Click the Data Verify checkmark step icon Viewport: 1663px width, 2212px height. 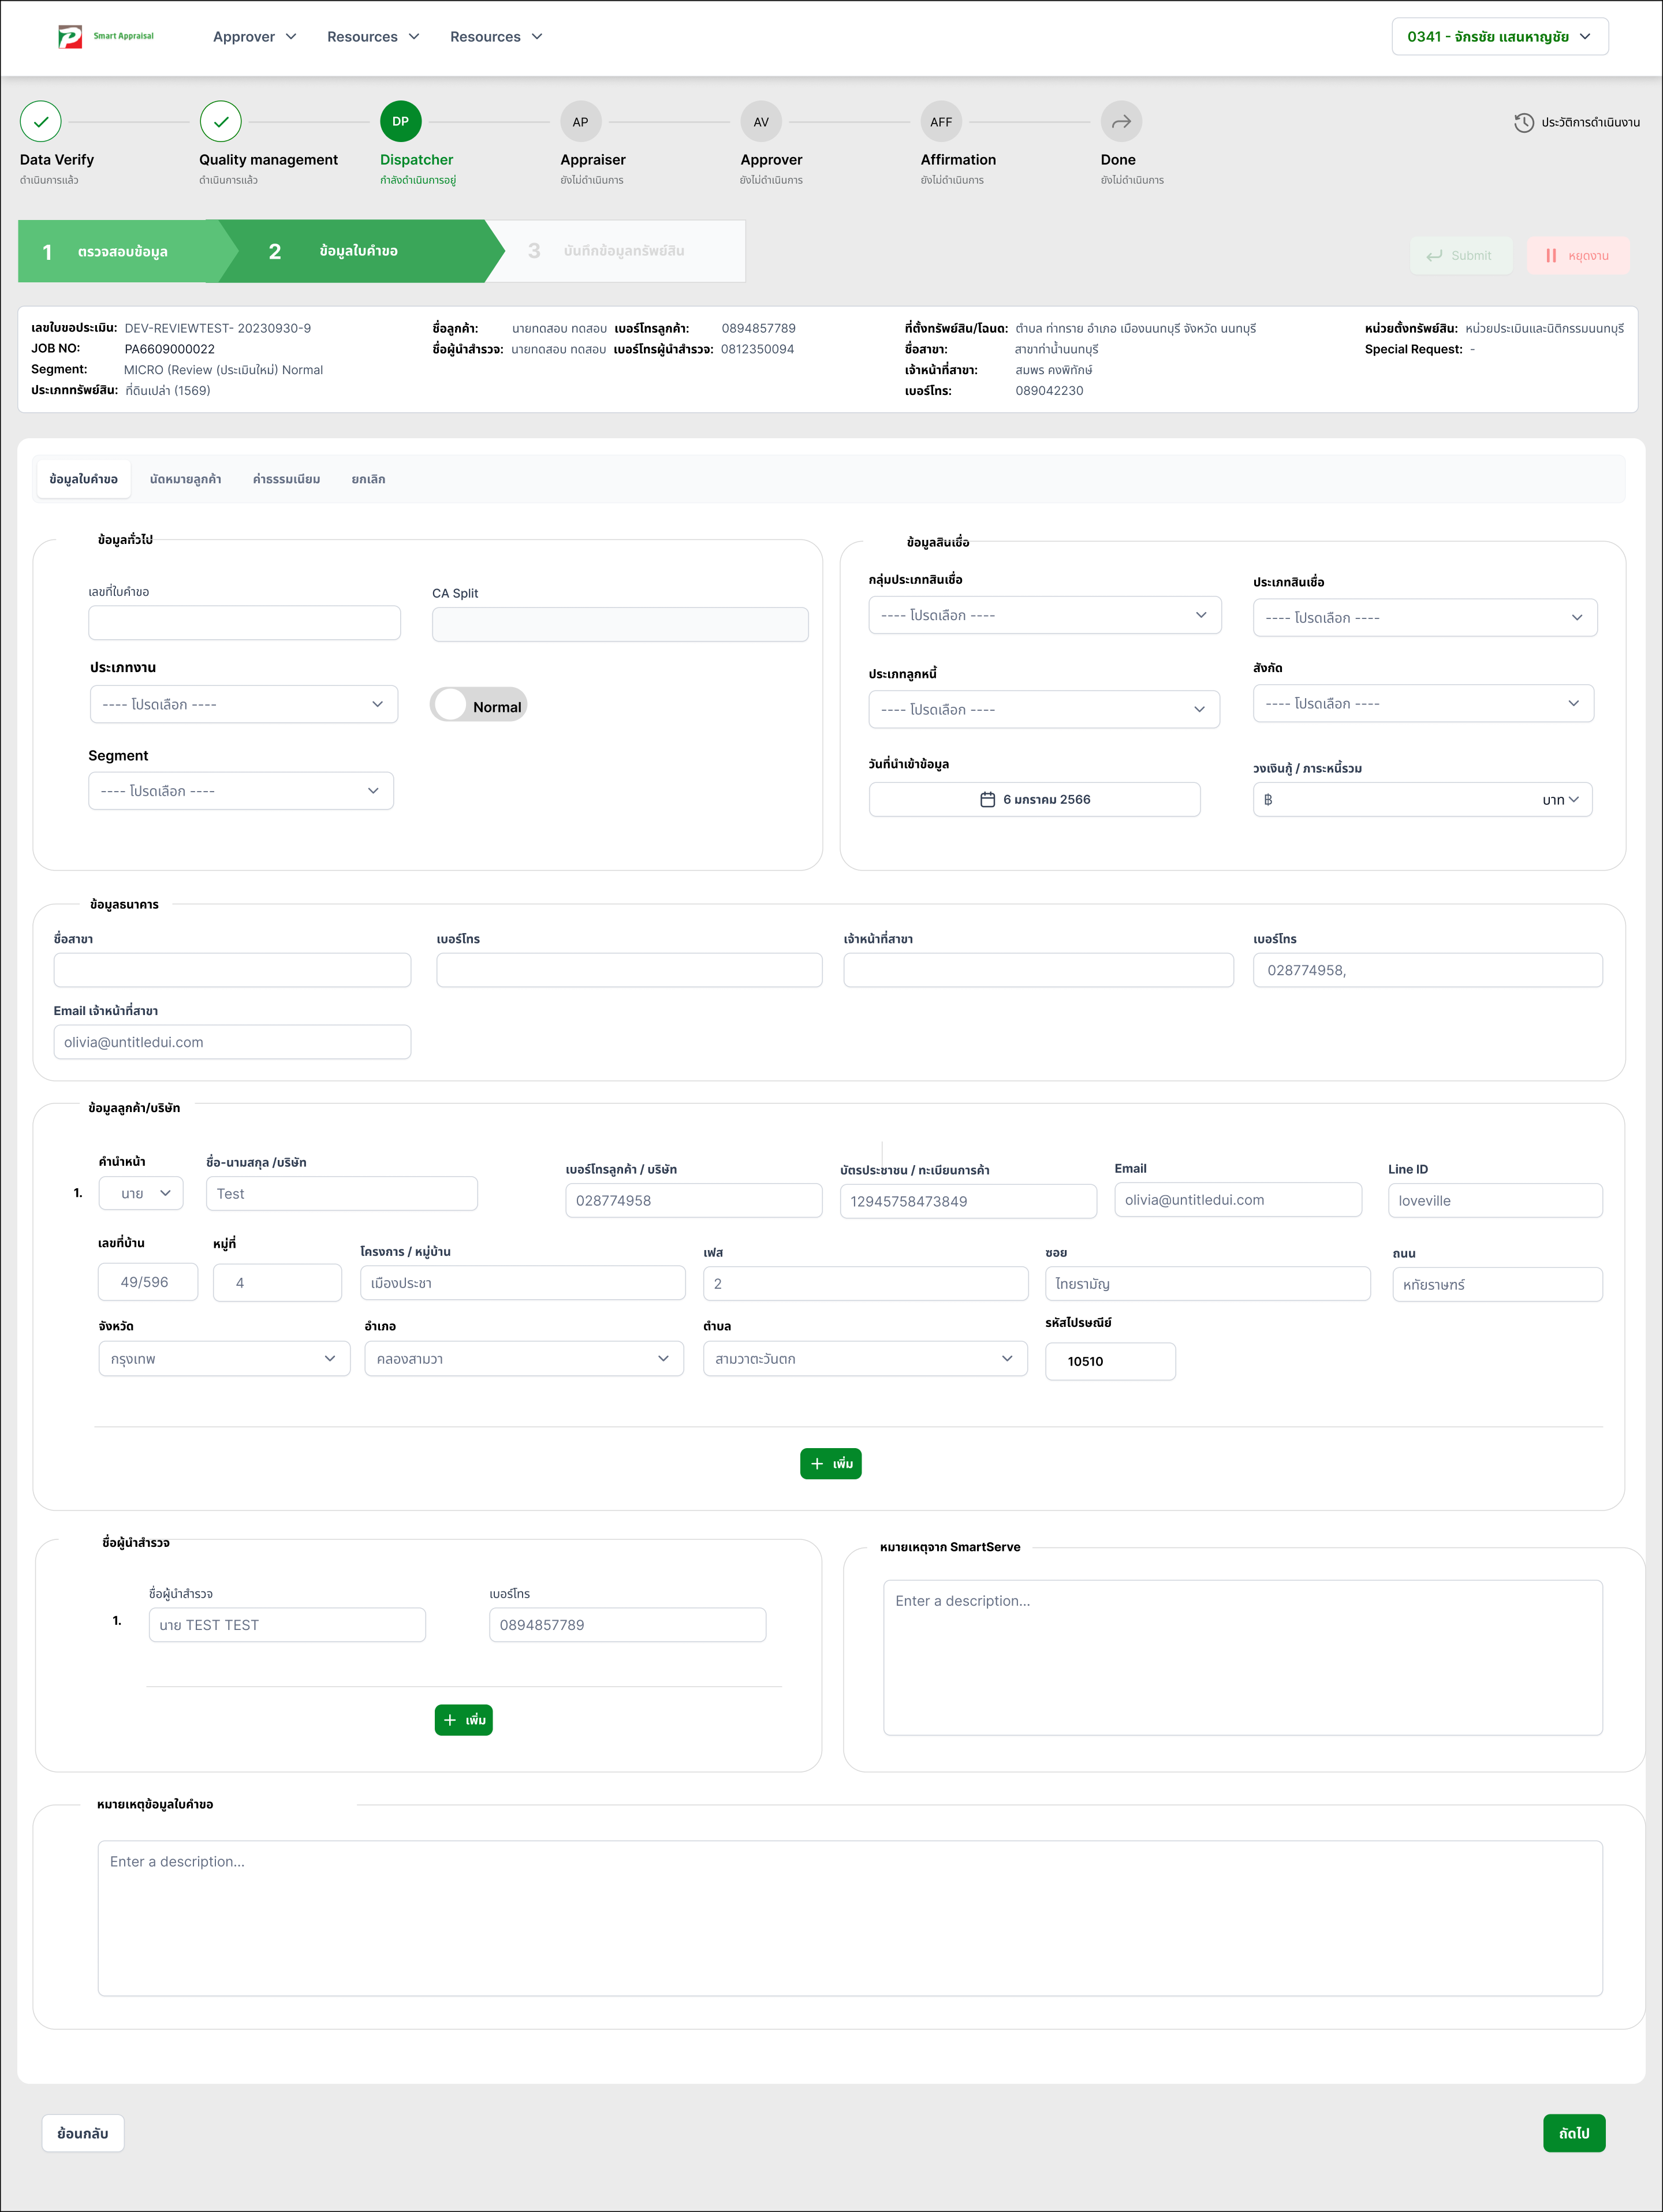coord(41,122)
